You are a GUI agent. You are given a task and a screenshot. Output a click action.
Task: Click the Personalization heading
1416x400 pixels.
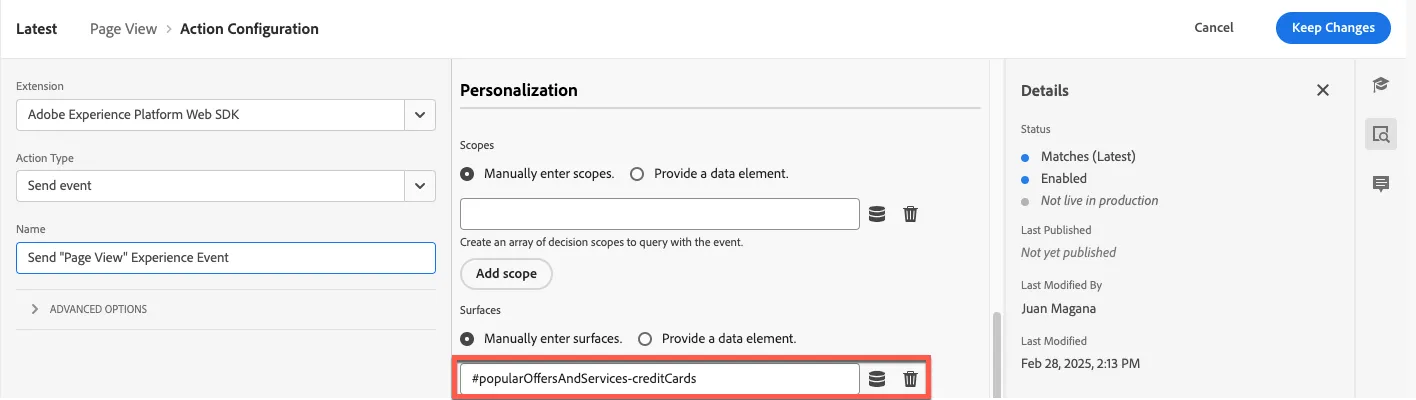point(519,90)
